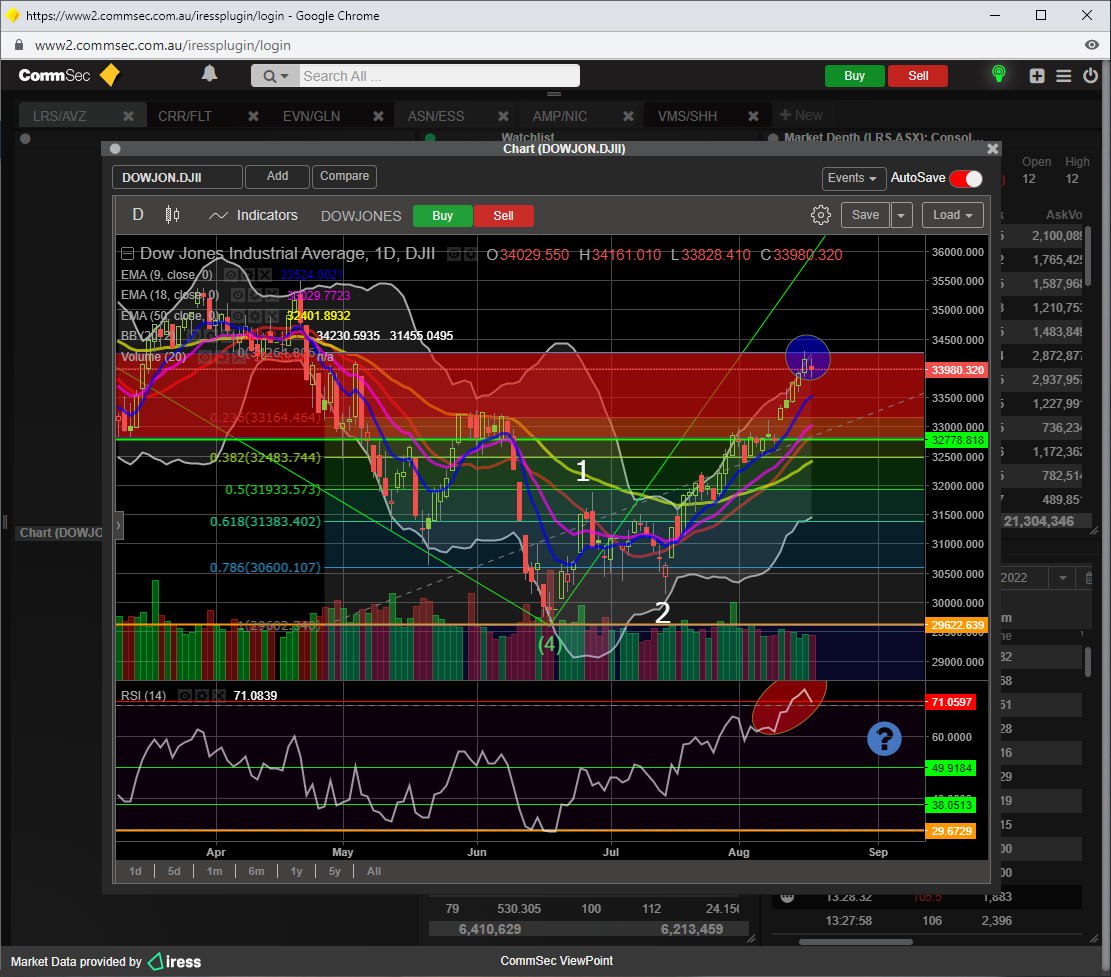Click the green streaming status icon

997,75
